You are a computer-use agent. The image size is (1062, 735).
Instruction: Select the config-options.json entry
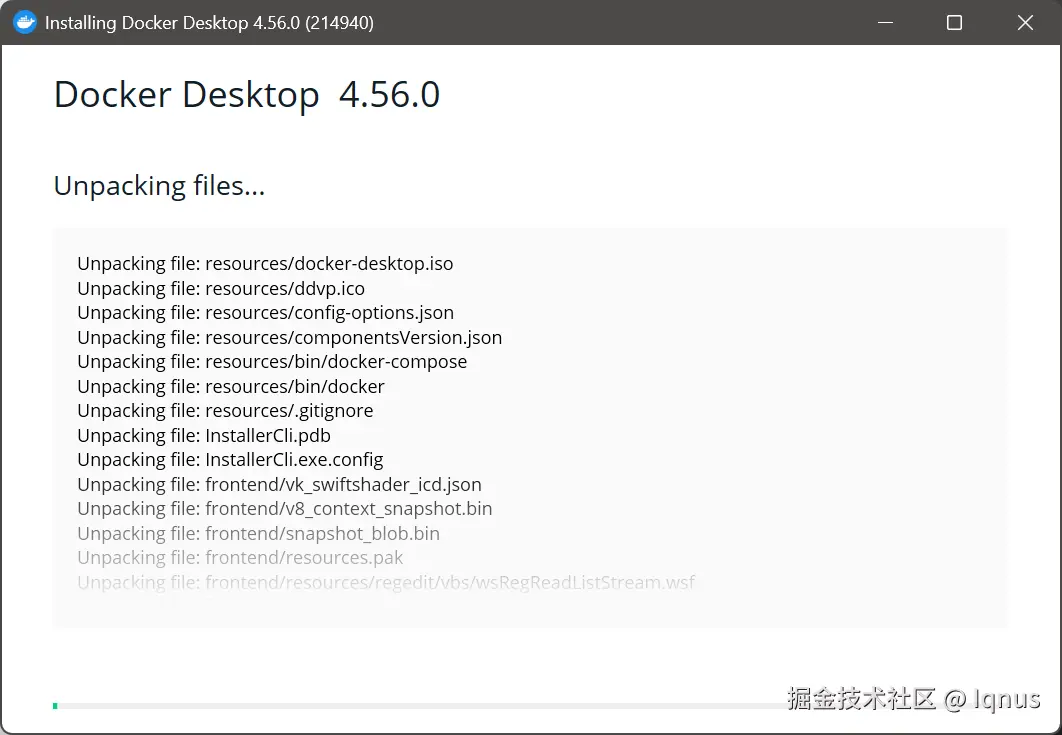point(265,312)
